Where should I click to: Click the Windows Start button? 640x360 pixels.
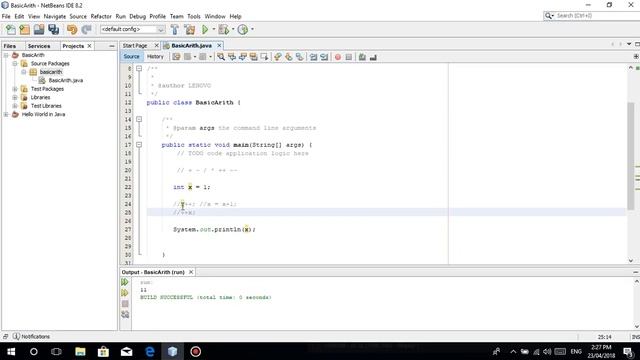(11, 351)
